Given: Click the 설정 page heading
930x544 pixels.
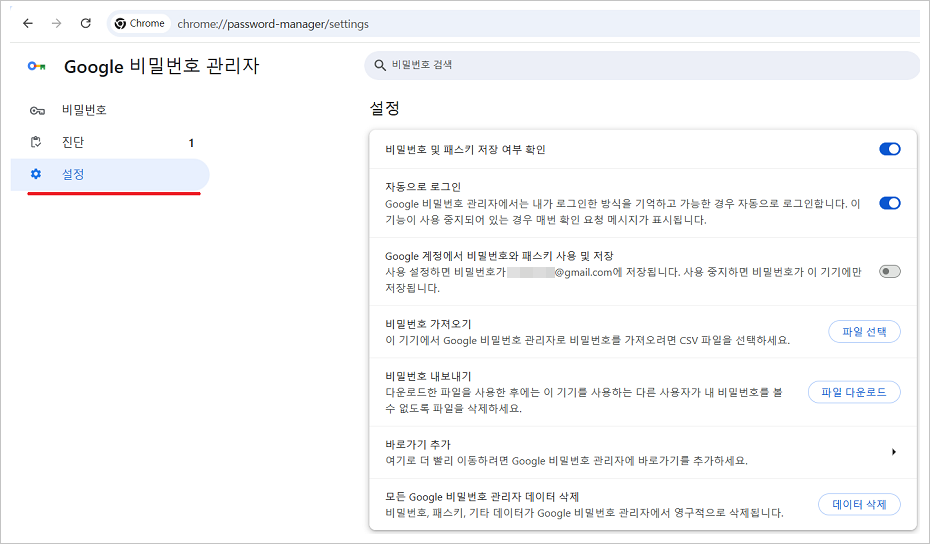Looking at the screenshot, I should (385, 108).
